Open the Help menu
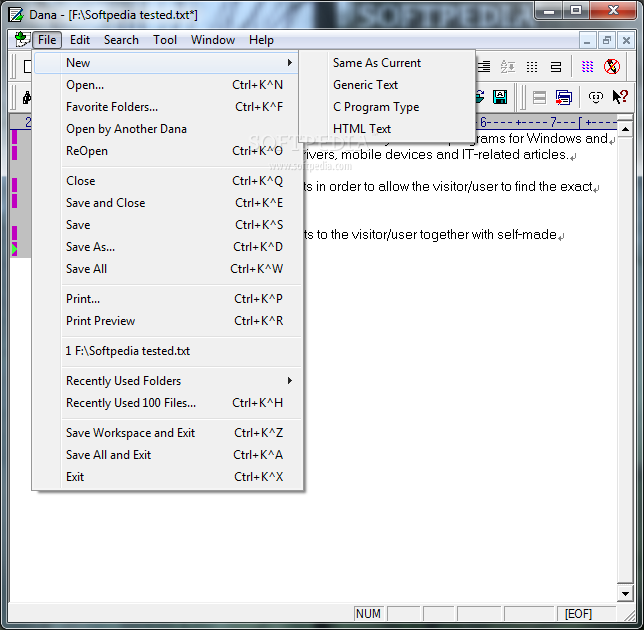This screenshot has width=644, height=630. 261,40
